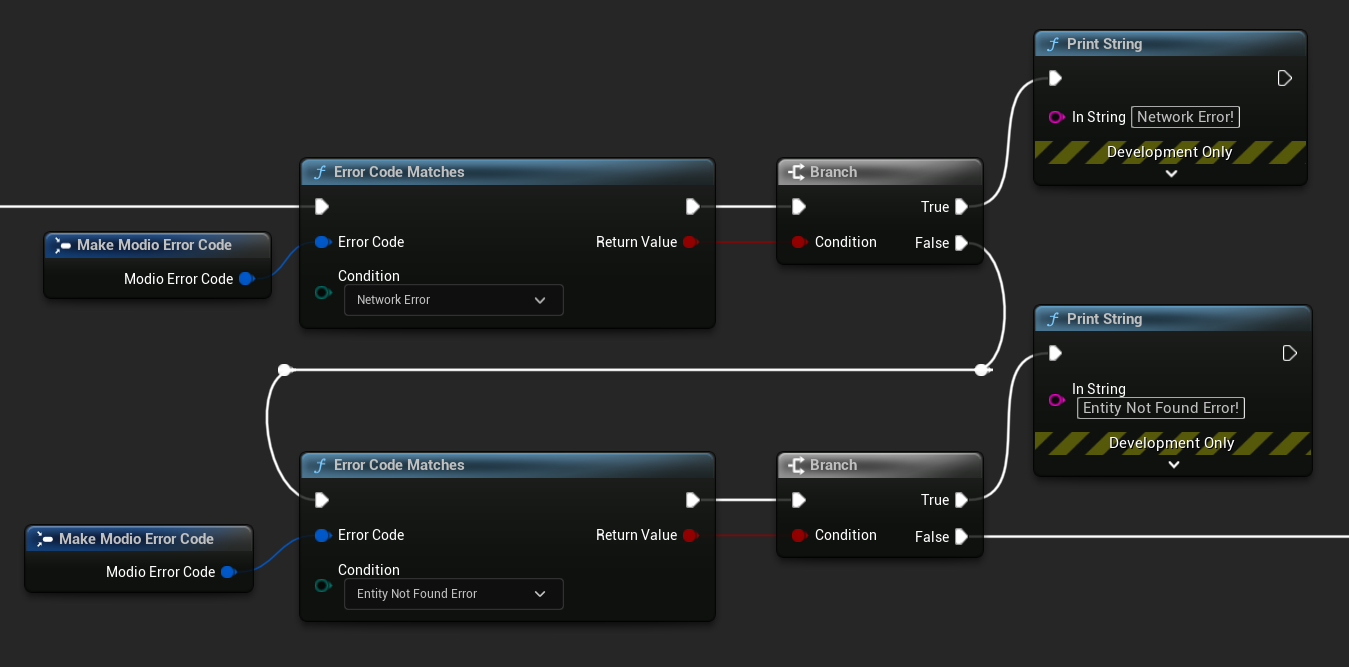
Task: Click the Modio Error Code output pin on upper Make node
Action: [x=246, y=279]
